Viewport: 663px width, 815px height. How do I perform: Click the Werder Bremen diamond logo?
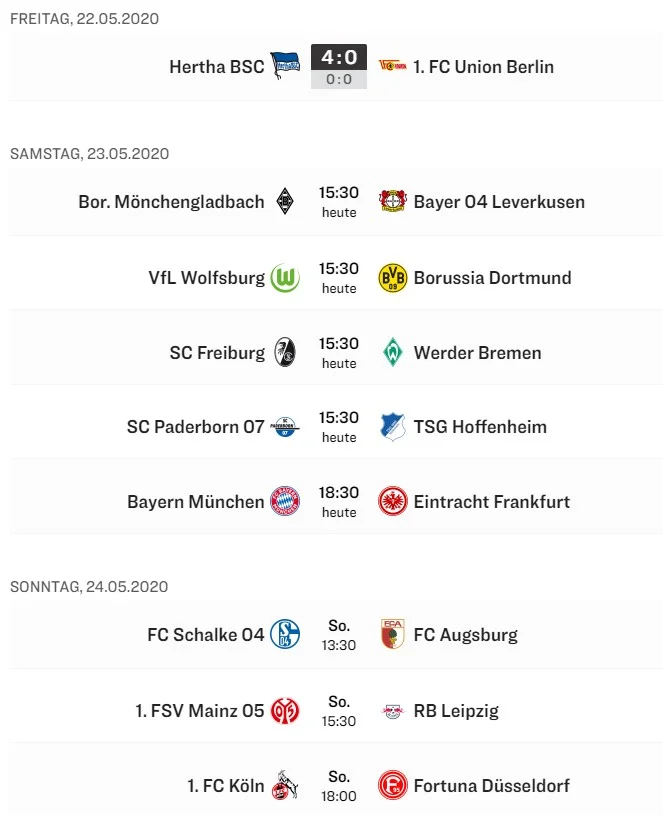[393, 353]
